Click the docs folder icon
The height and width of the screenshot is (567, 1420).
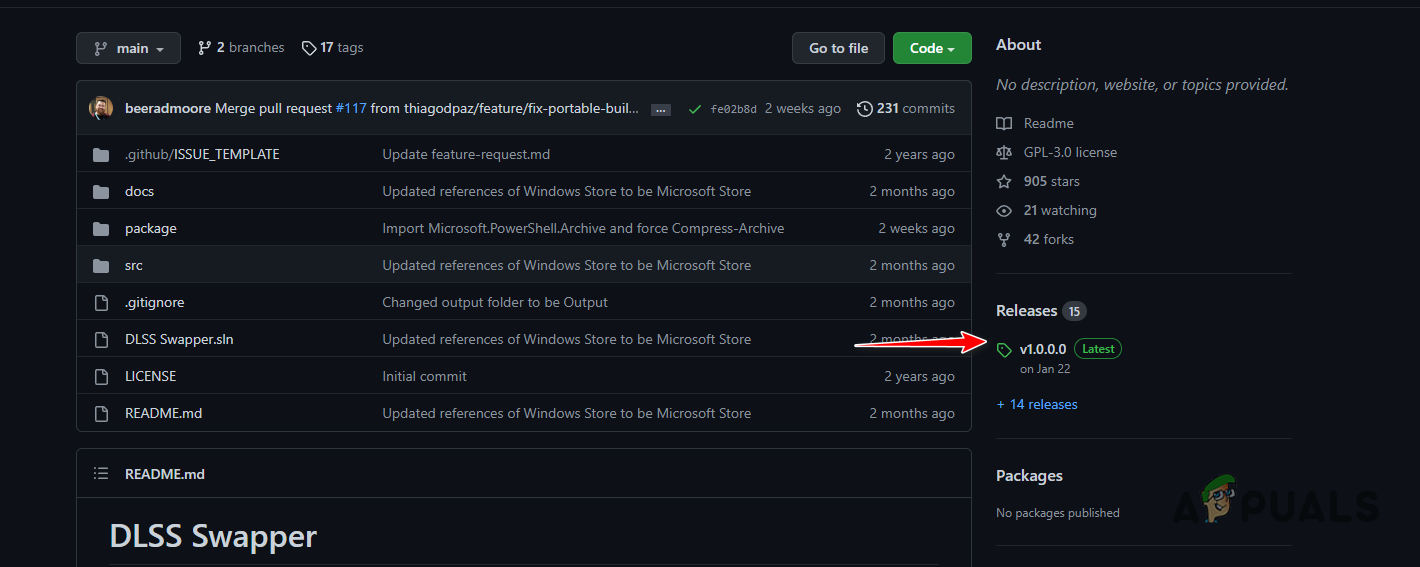coord(100,192)
